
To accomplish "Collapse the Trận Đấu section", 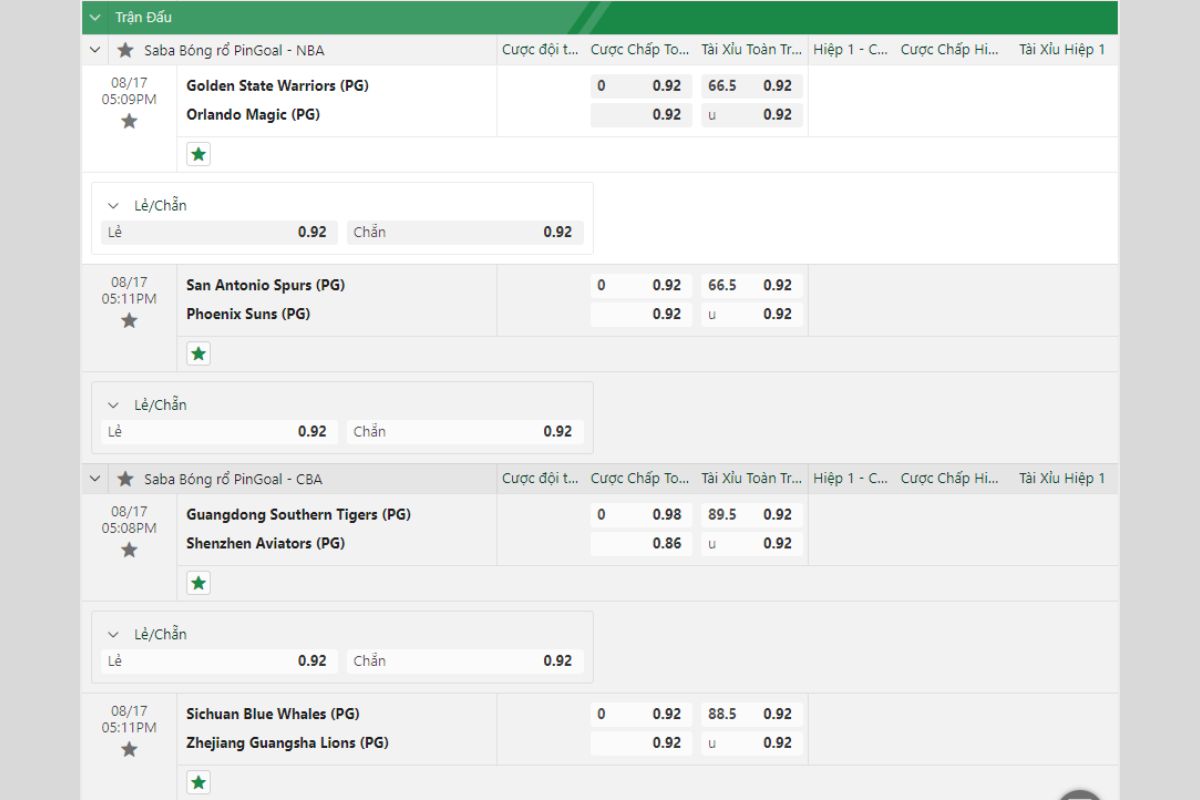I will pyautogui.click(x=95, y=17).
